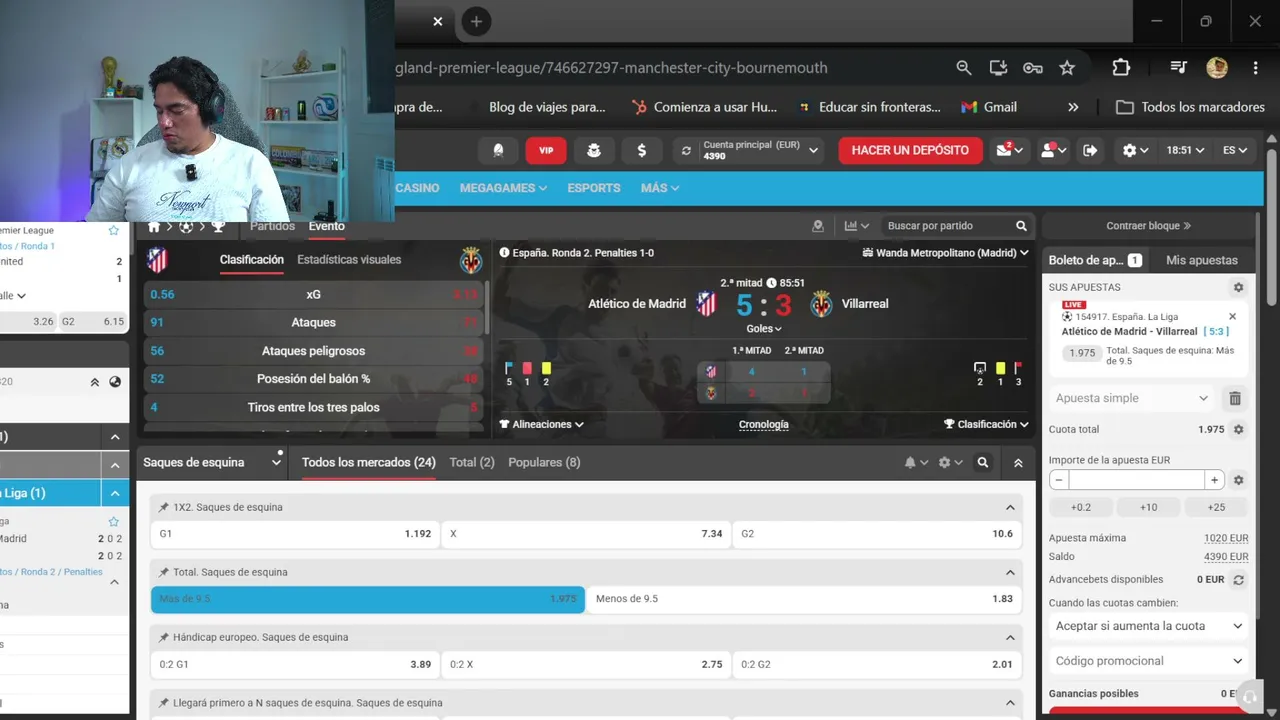Expand the Alineaciones section
This screenshot has height=720, width=1280.
pos(542,424)
